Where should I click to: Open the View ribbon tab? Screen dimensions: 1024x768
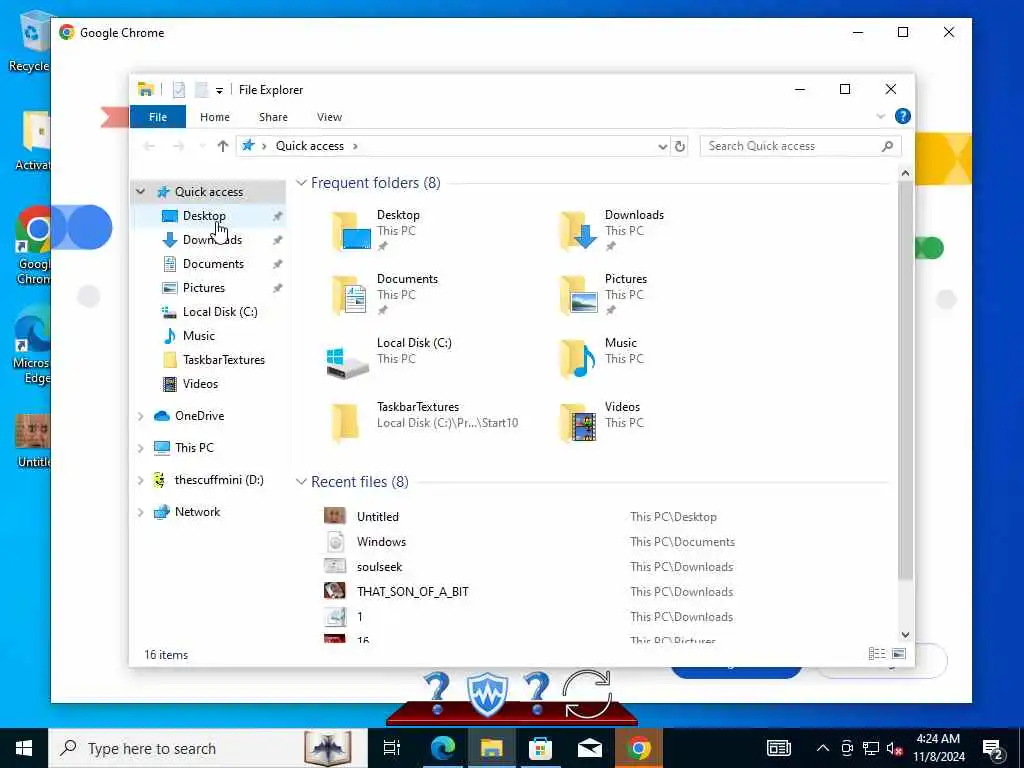pos(329,117)
